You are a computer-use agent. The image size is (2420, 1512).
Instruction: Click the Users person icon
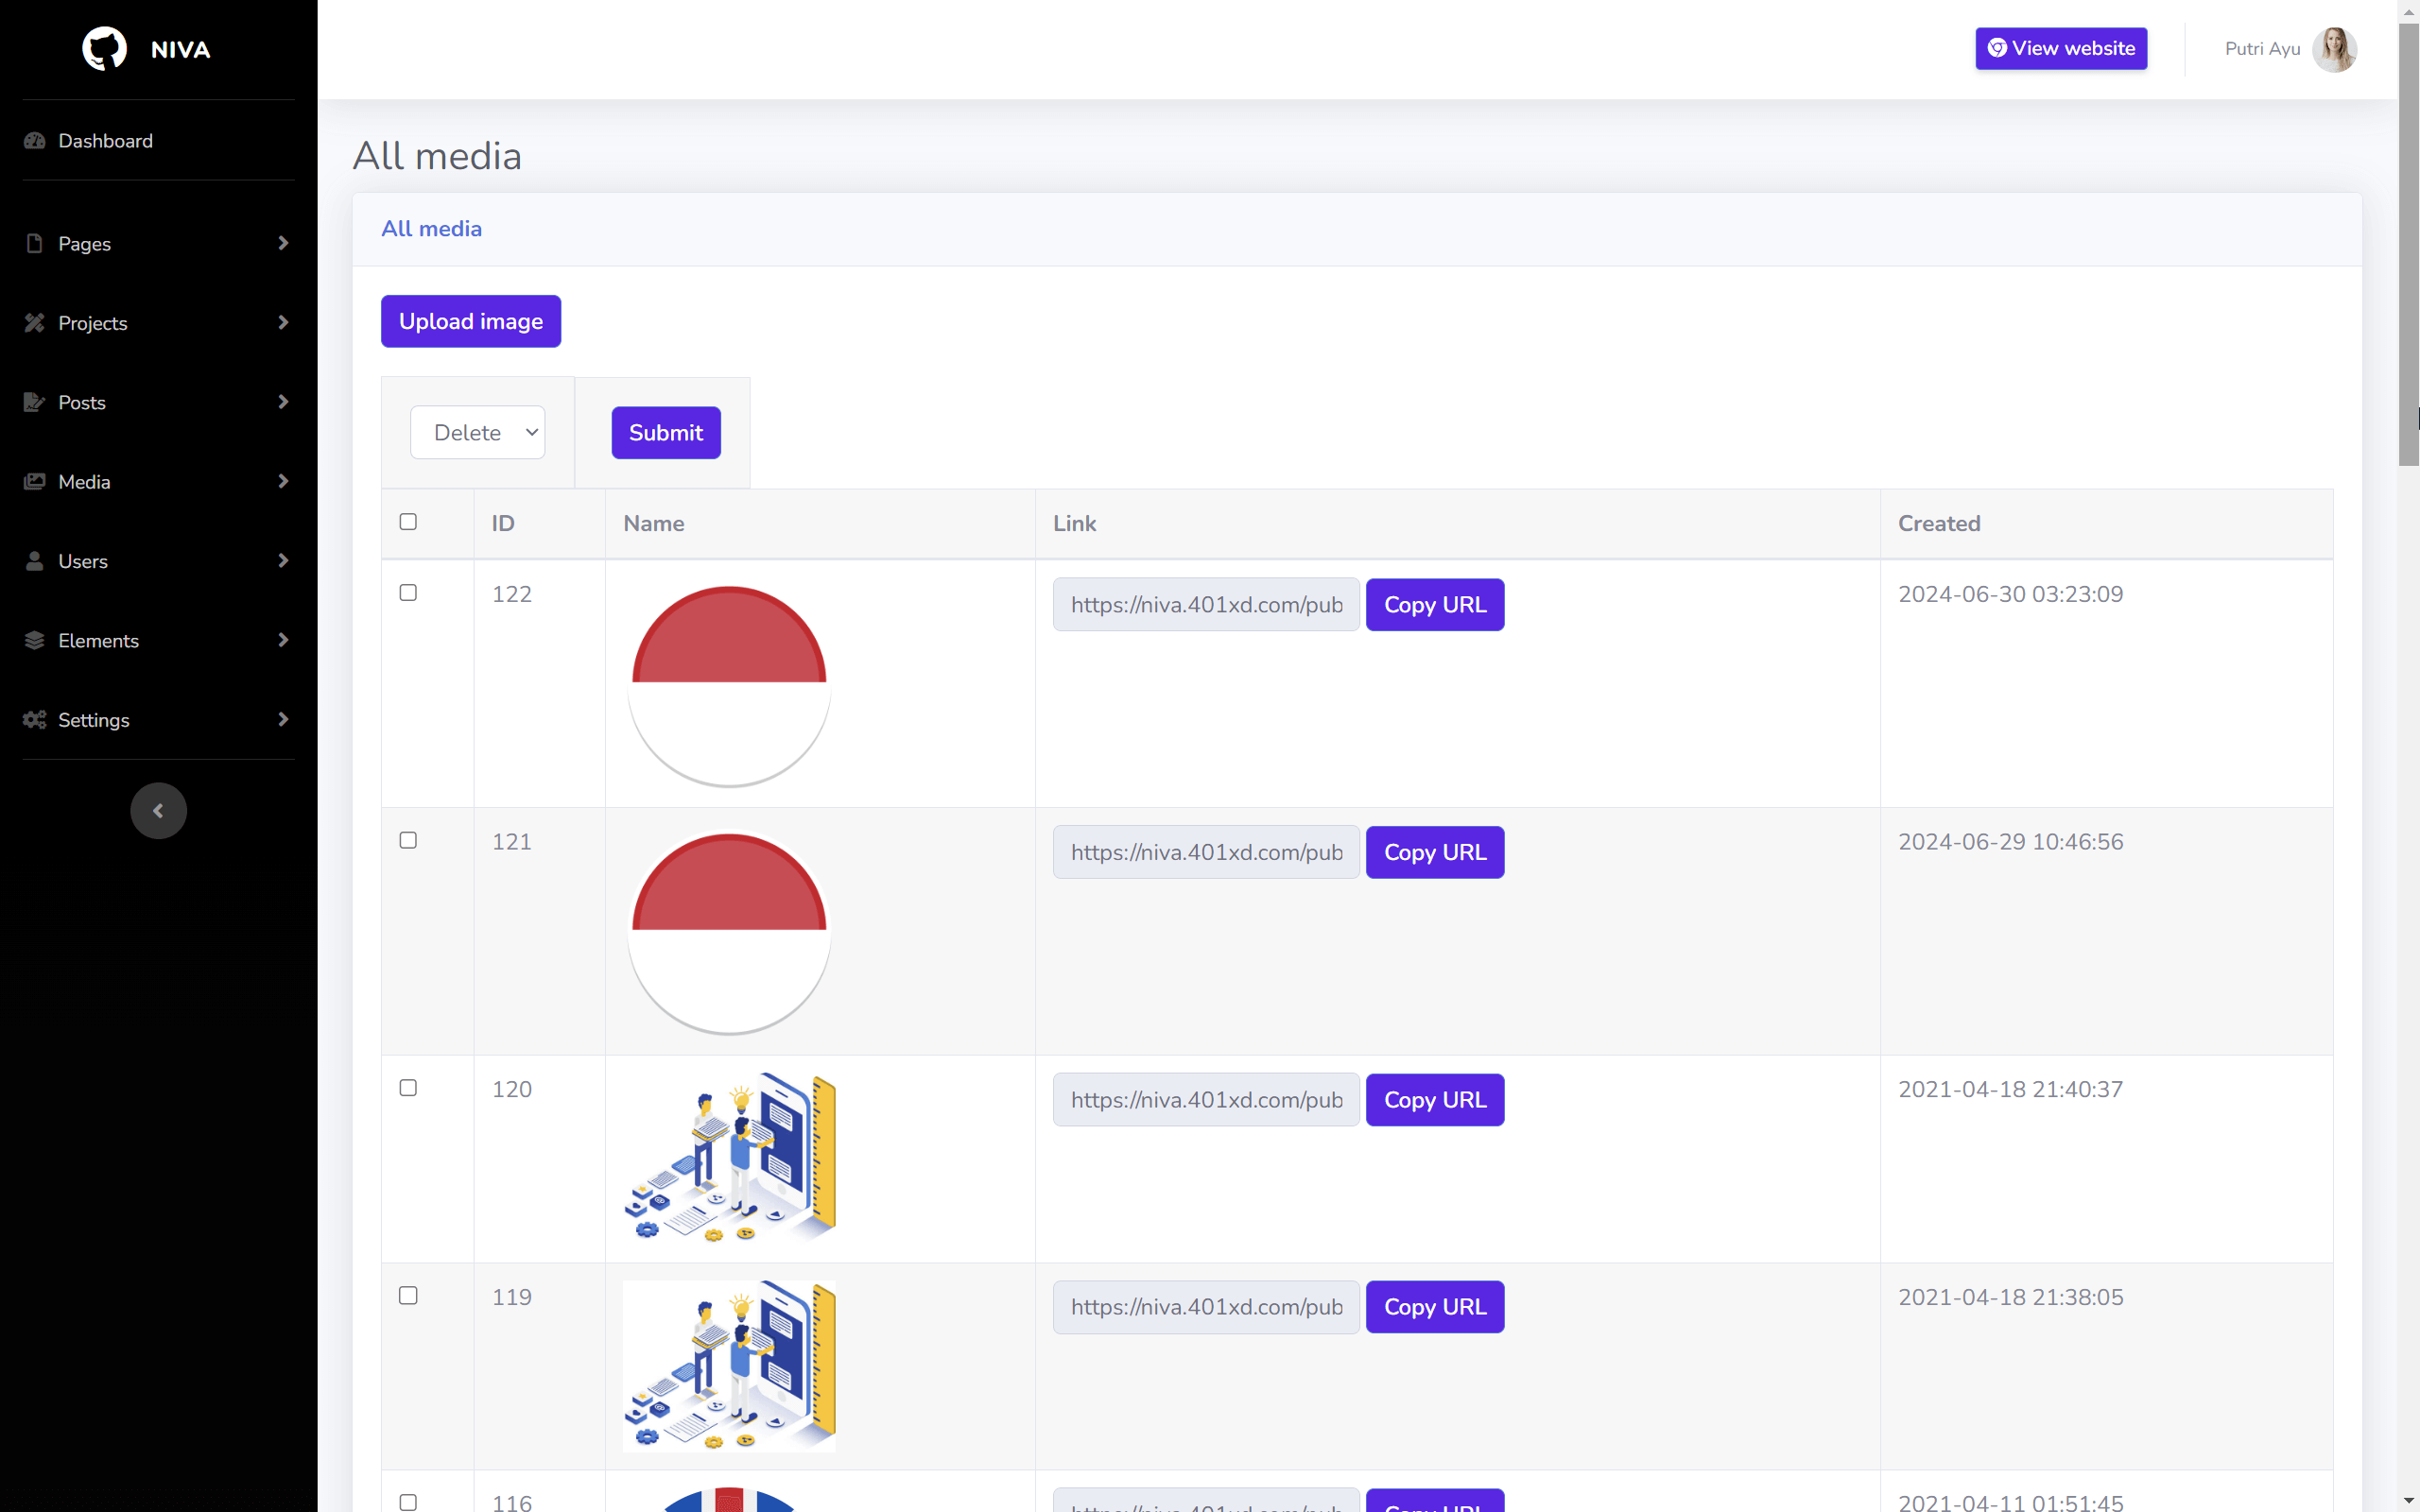35,561
